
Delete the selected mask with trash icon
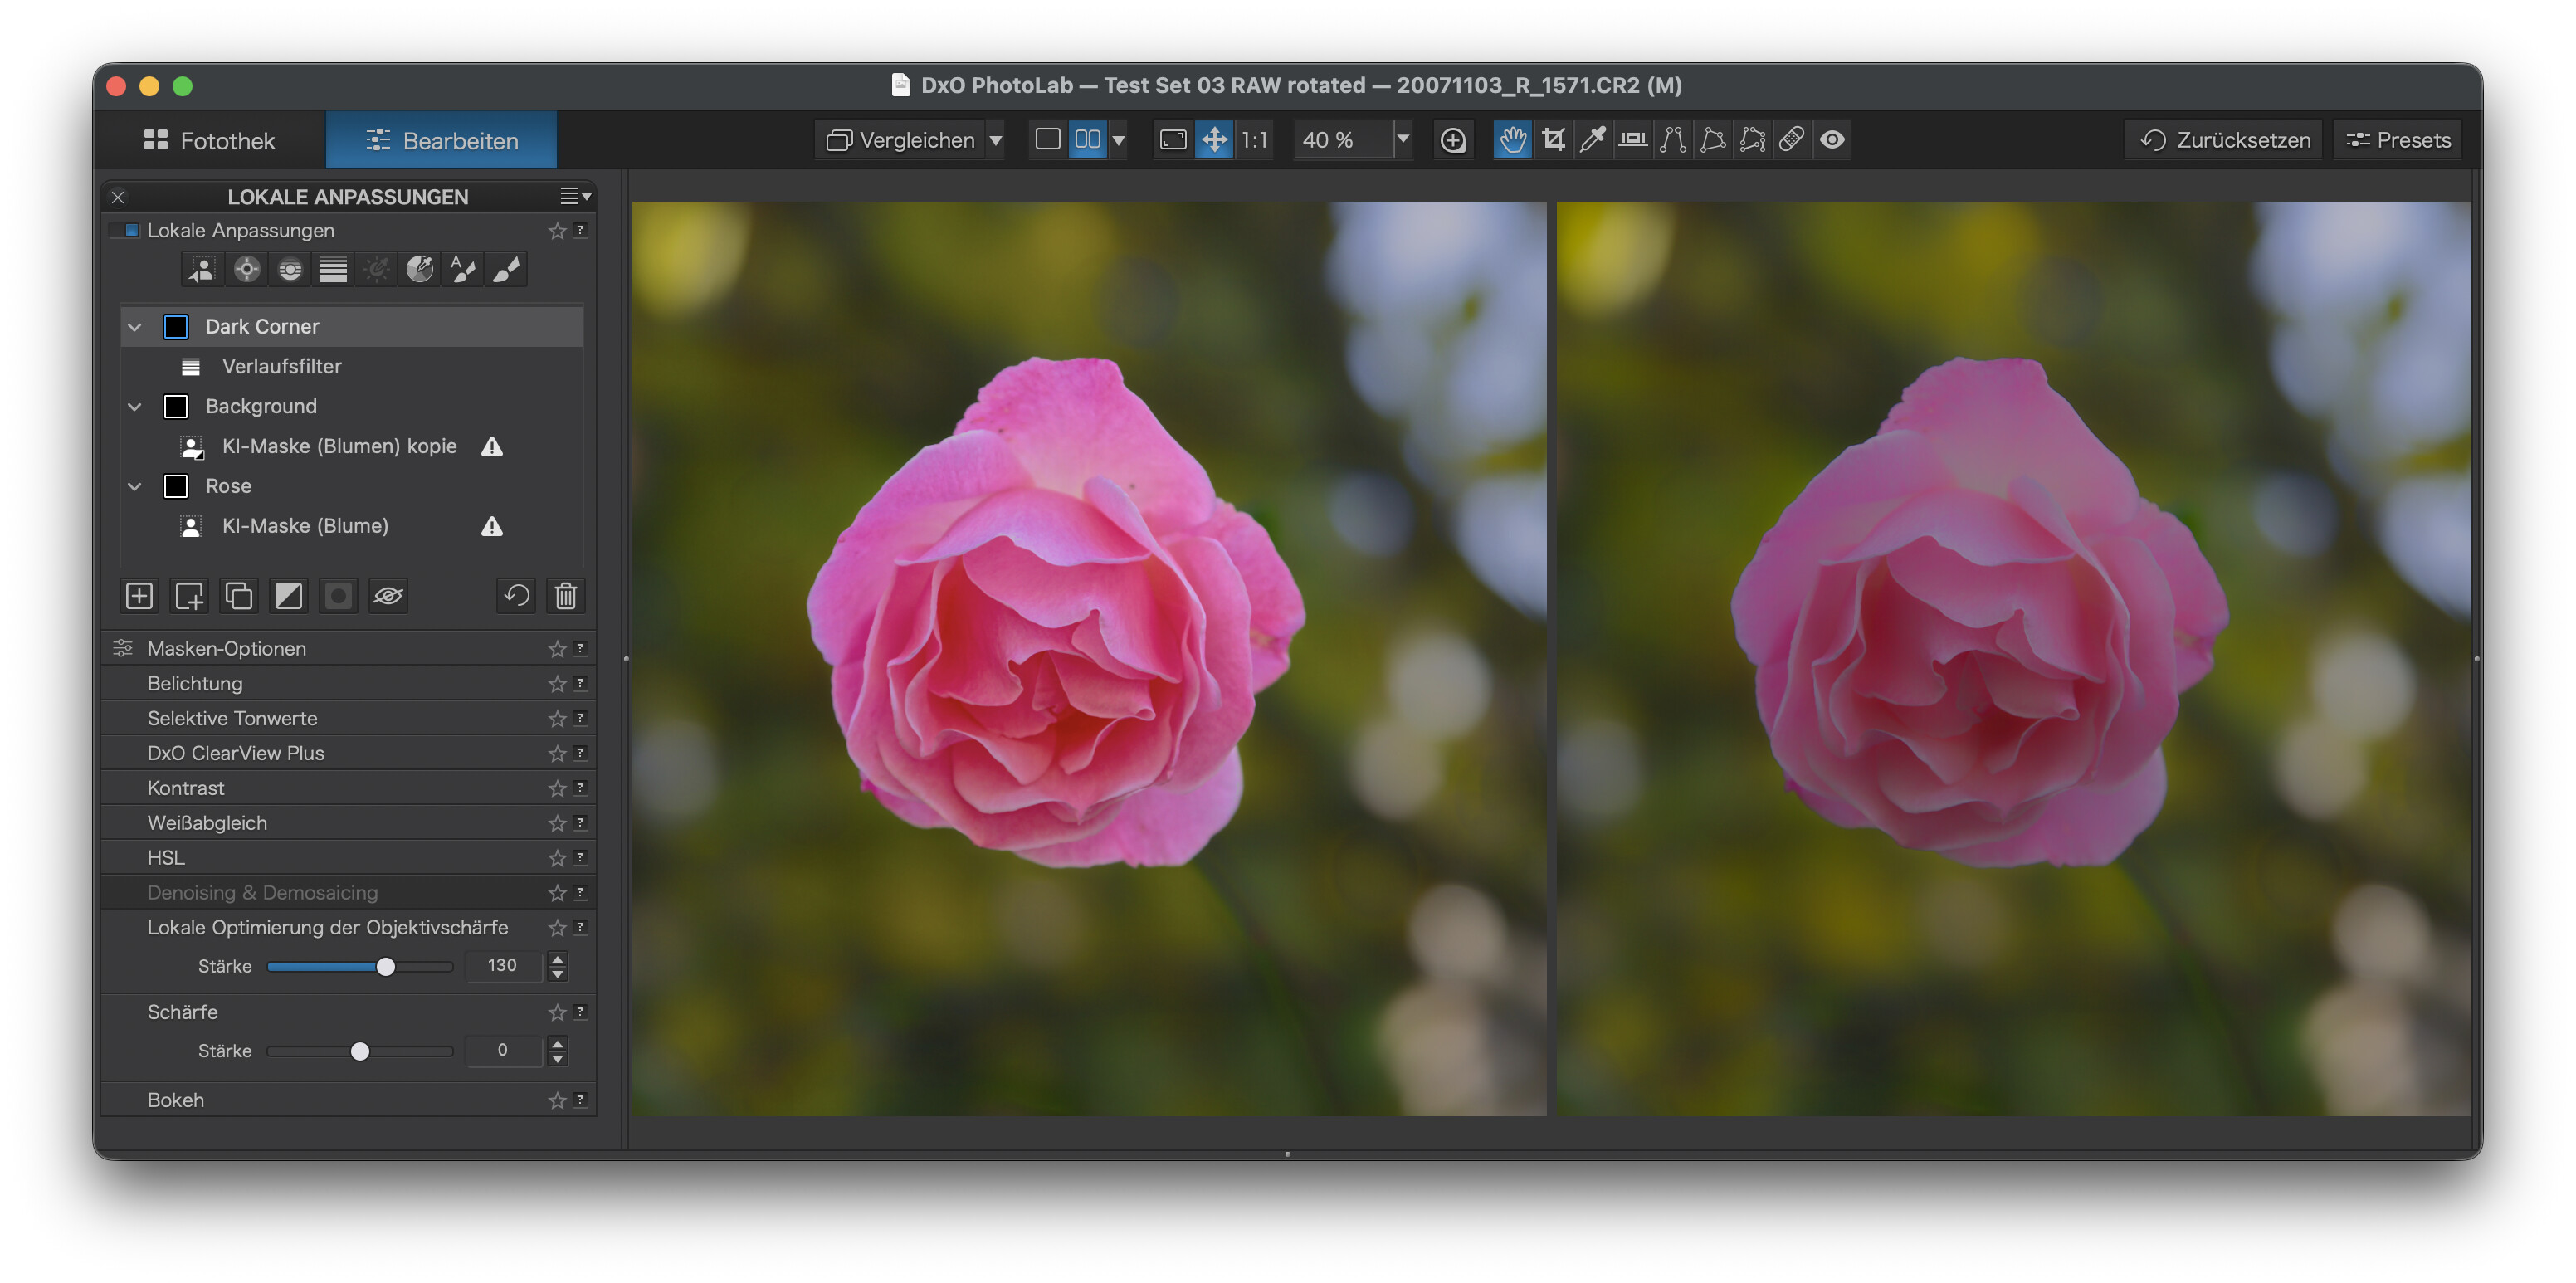coord(565,596)
